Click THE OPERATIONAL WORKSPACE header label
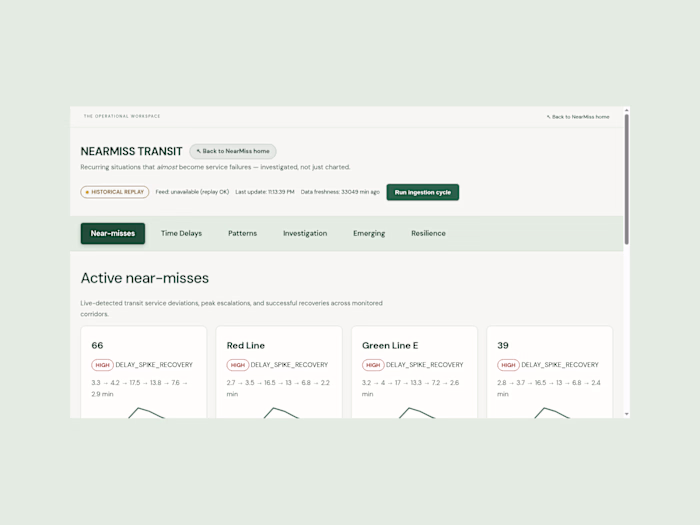 pos(122,116)
